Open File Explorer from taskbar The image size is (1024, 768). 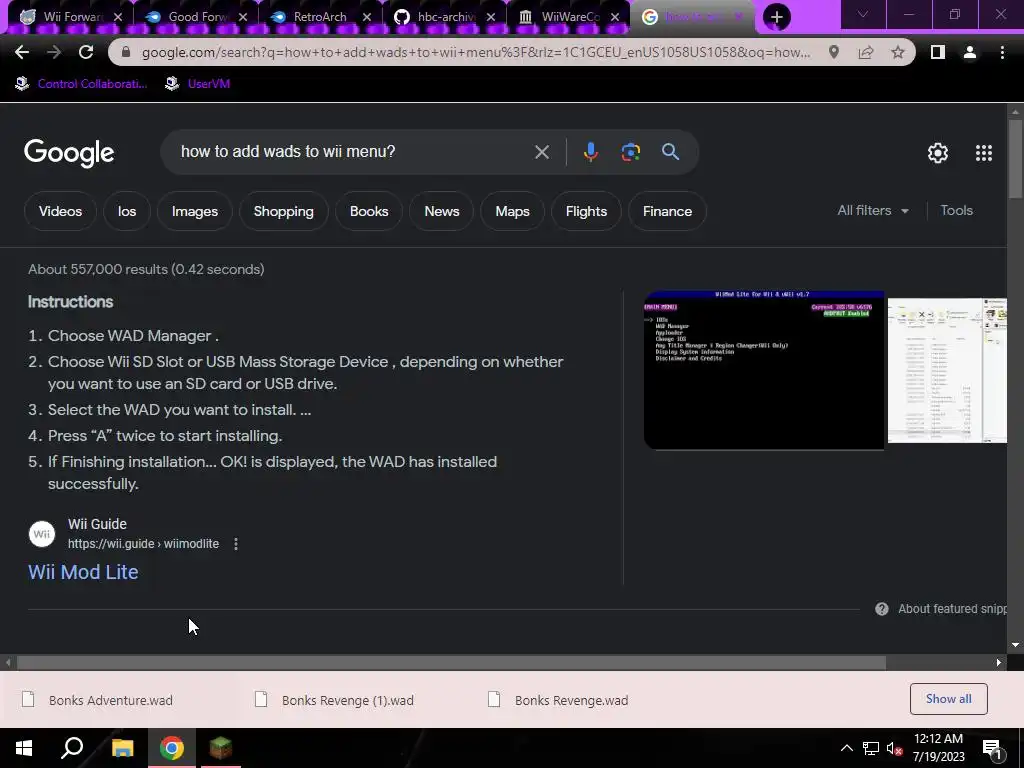pyautogui.click(x=122, y=748)
